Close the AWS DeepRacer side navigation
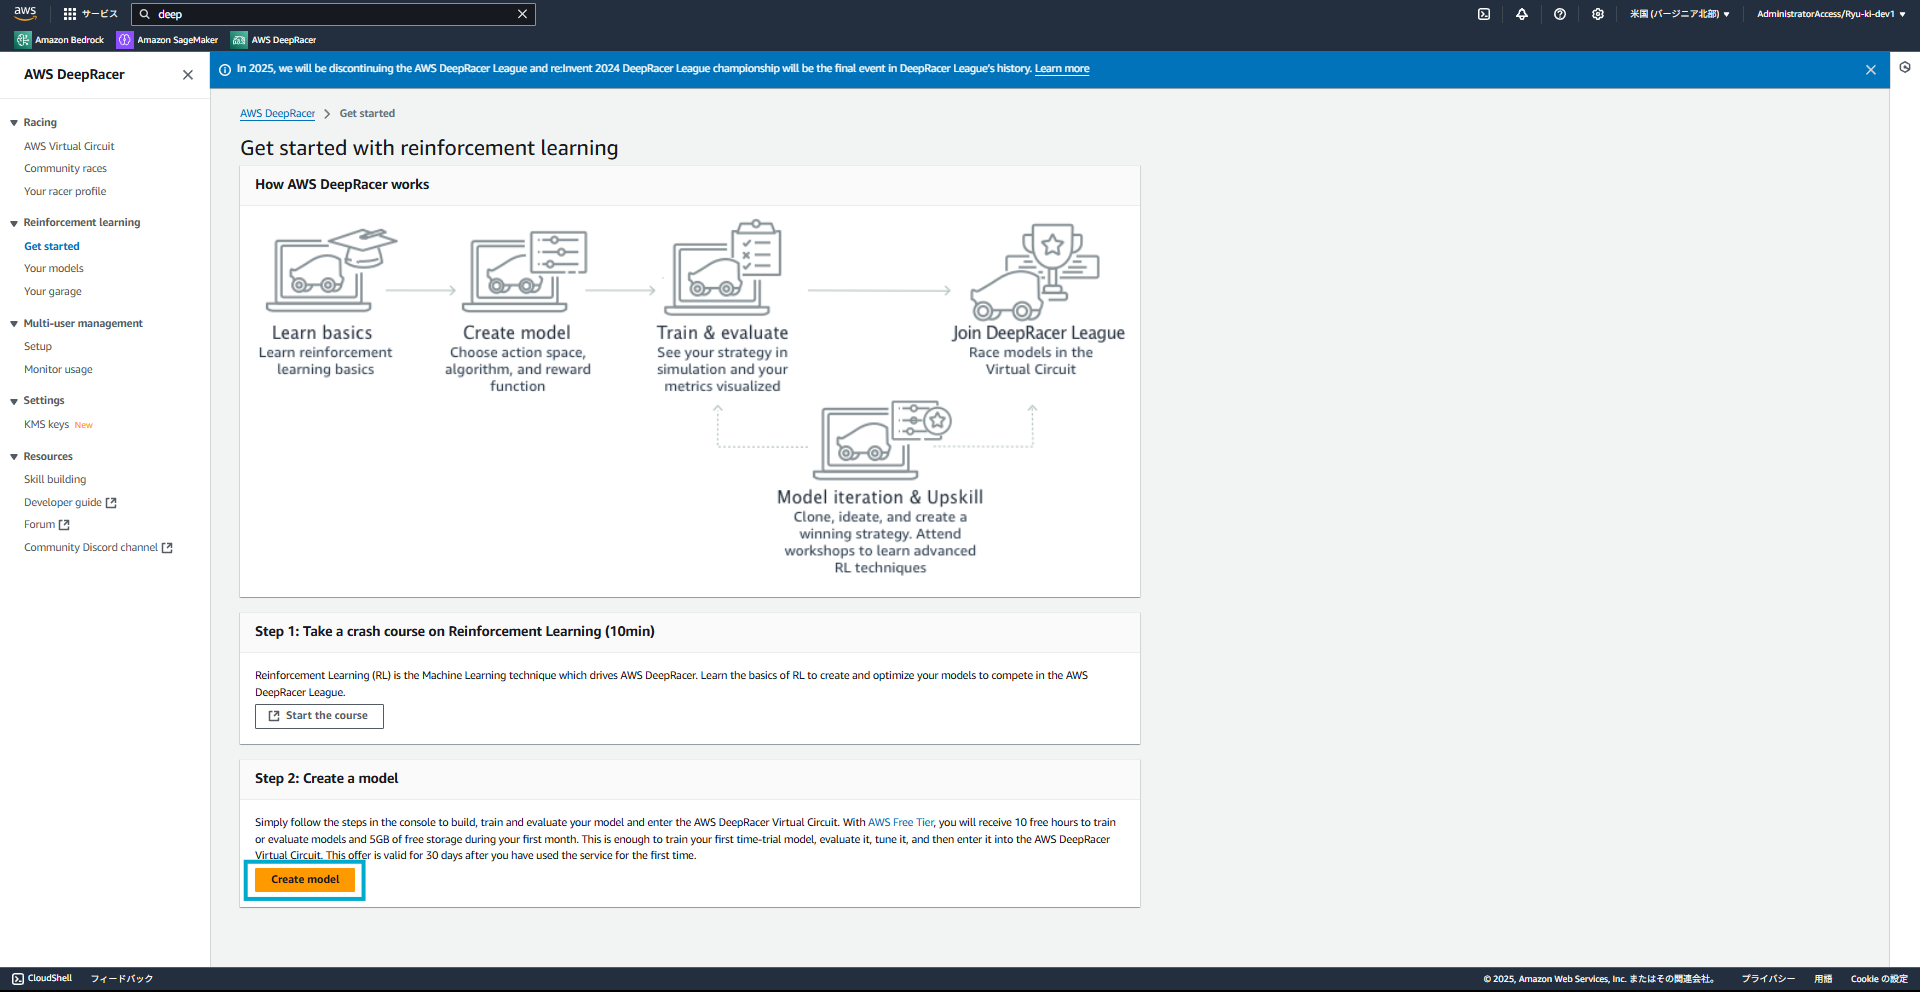 click(188, 75)
